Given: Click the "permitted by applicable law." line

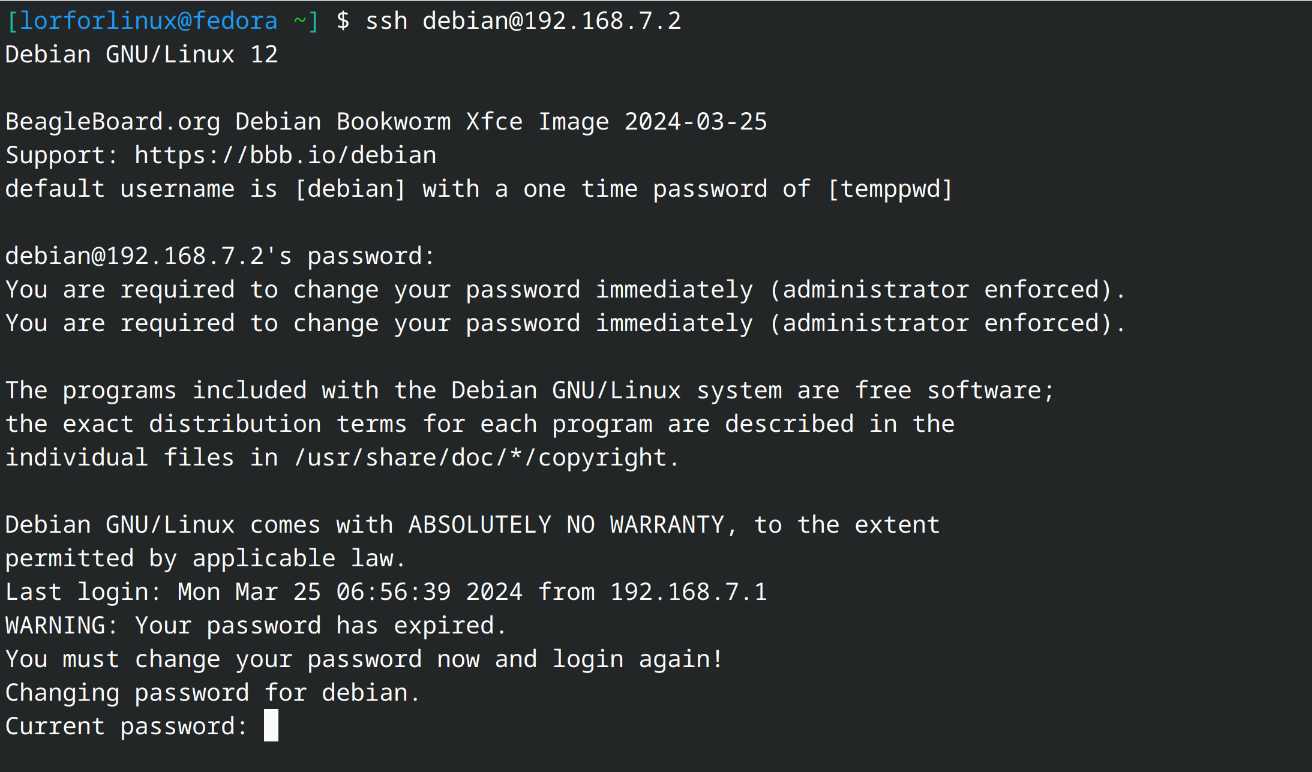Looking at the screenshot, I should pyautogui.click(x=206, y=558).
